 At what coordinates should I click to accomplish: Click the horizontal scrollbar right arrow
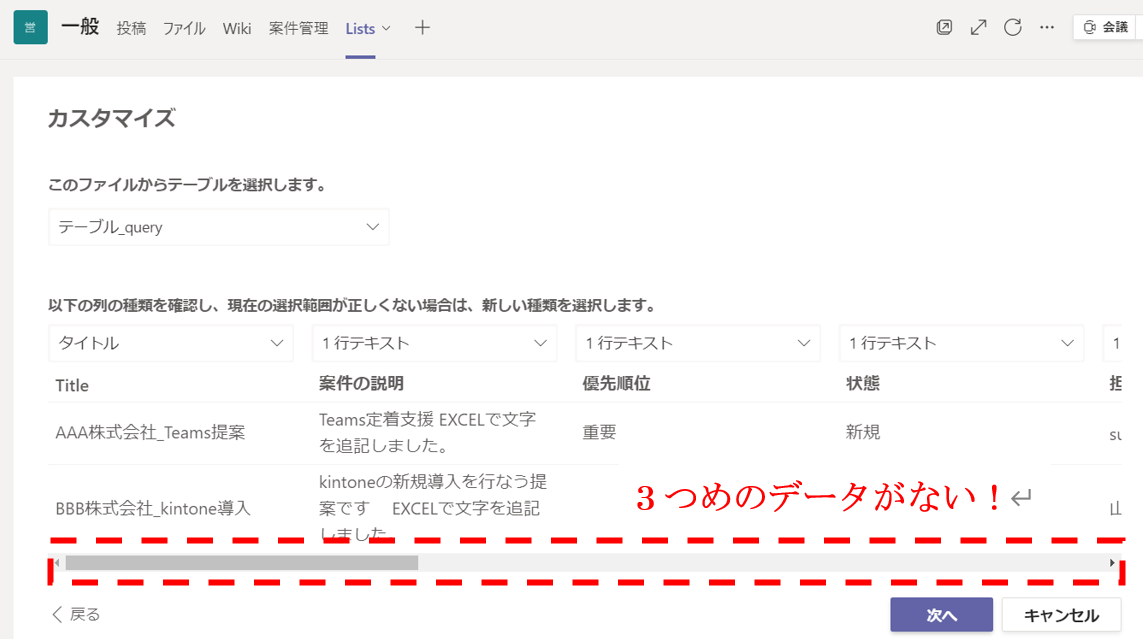tap(1110, 563)
